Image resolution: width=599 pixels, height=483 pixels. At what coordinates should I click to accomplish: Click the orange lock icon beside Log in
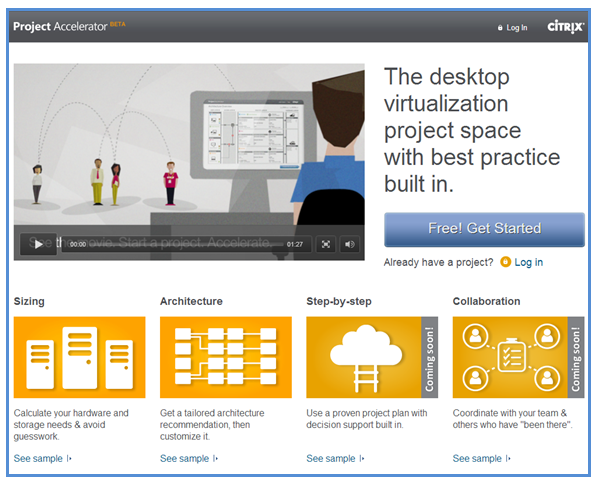click(505, 262)
